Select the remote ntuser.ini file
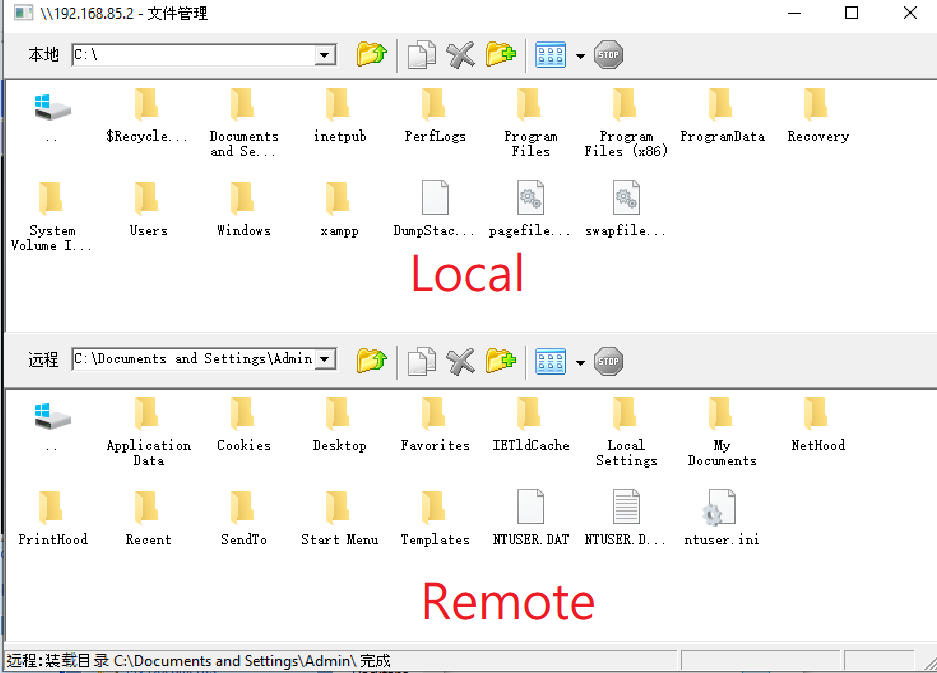937x673 pixels. tap(721, 515)
